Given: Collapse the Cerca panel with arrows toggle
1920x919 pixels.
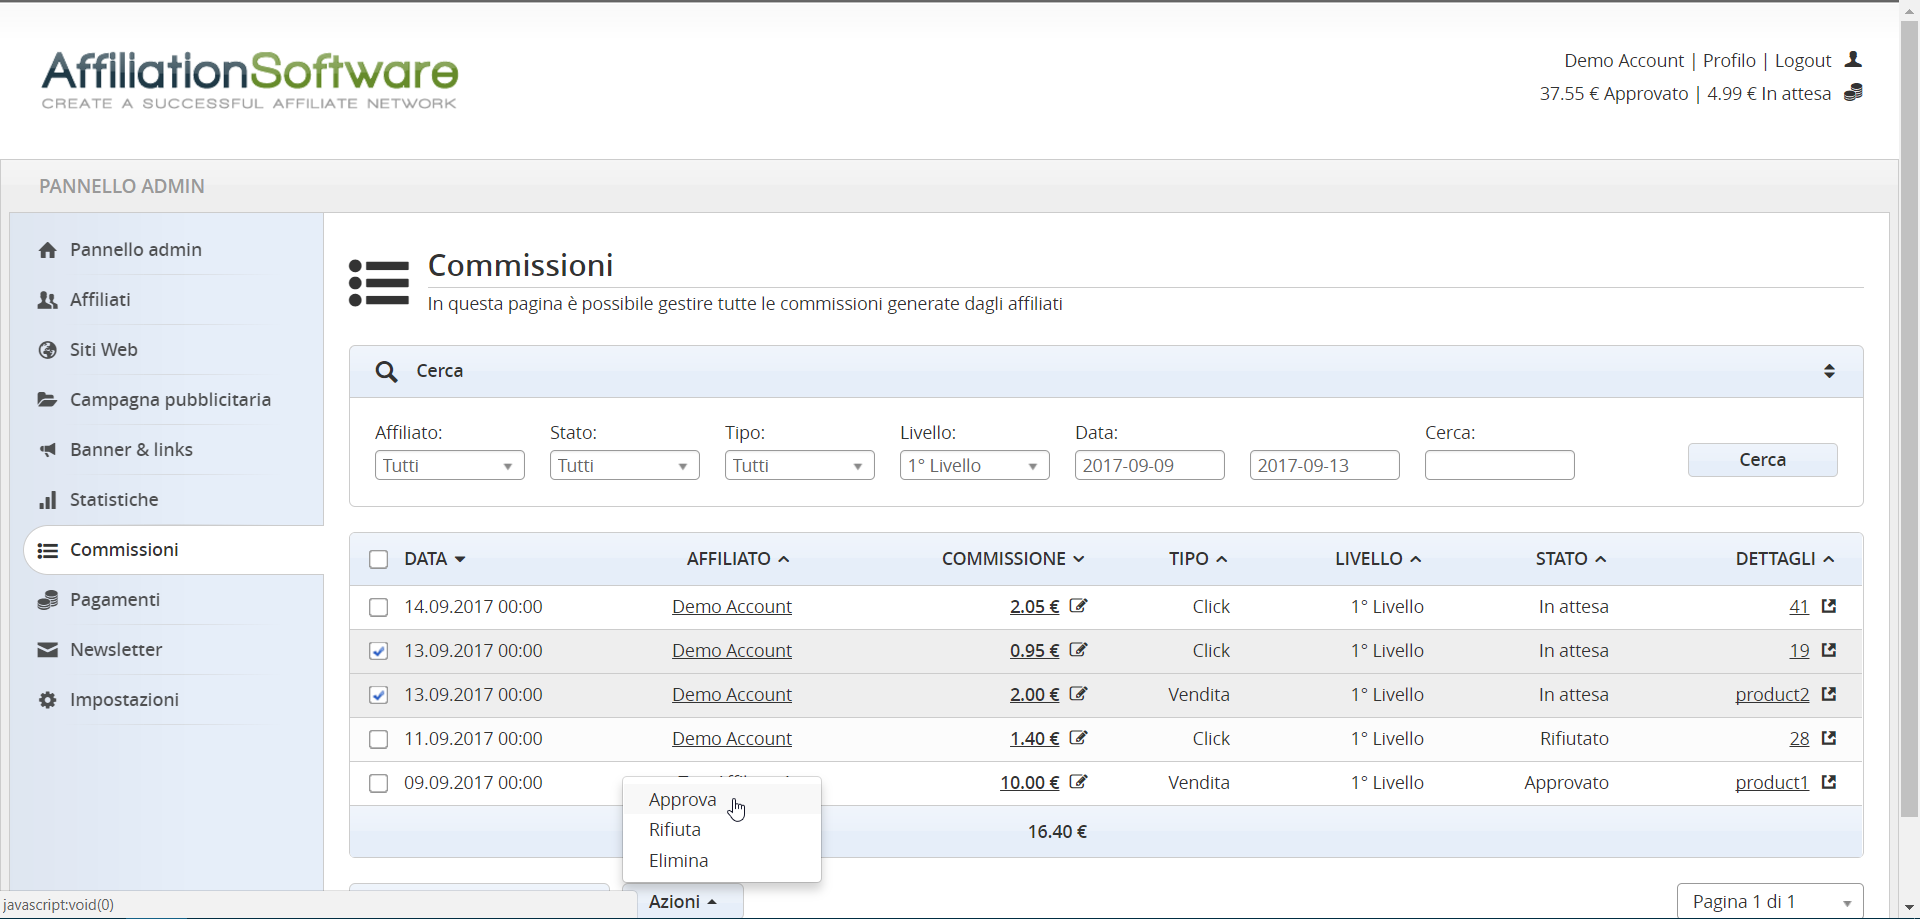Looking at the screenshot, I should (1829, 371).
